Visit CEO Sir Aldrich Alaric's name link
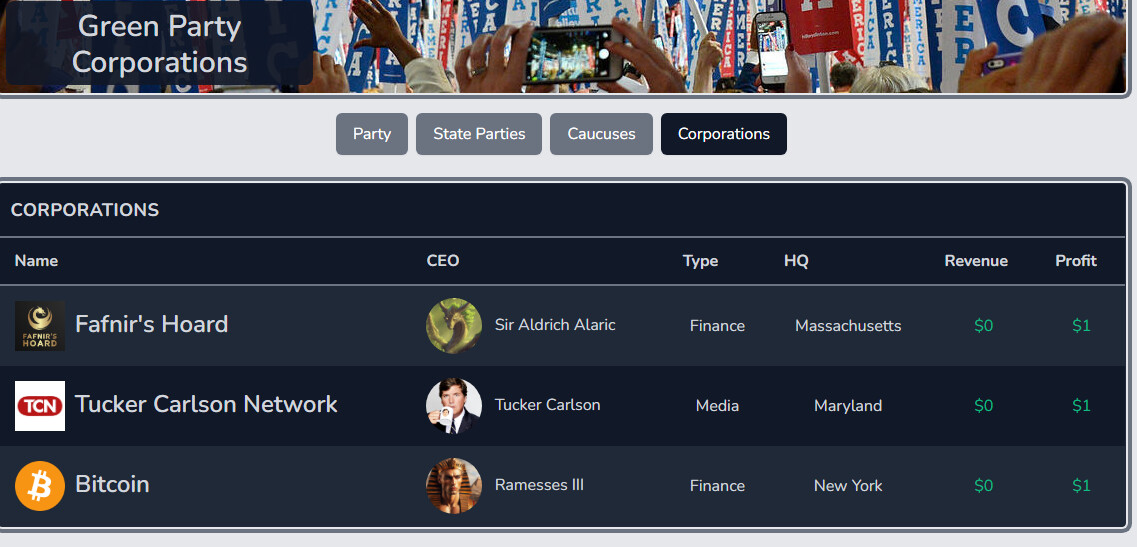This screenshot has height=547, width=1137. (555, 325)
